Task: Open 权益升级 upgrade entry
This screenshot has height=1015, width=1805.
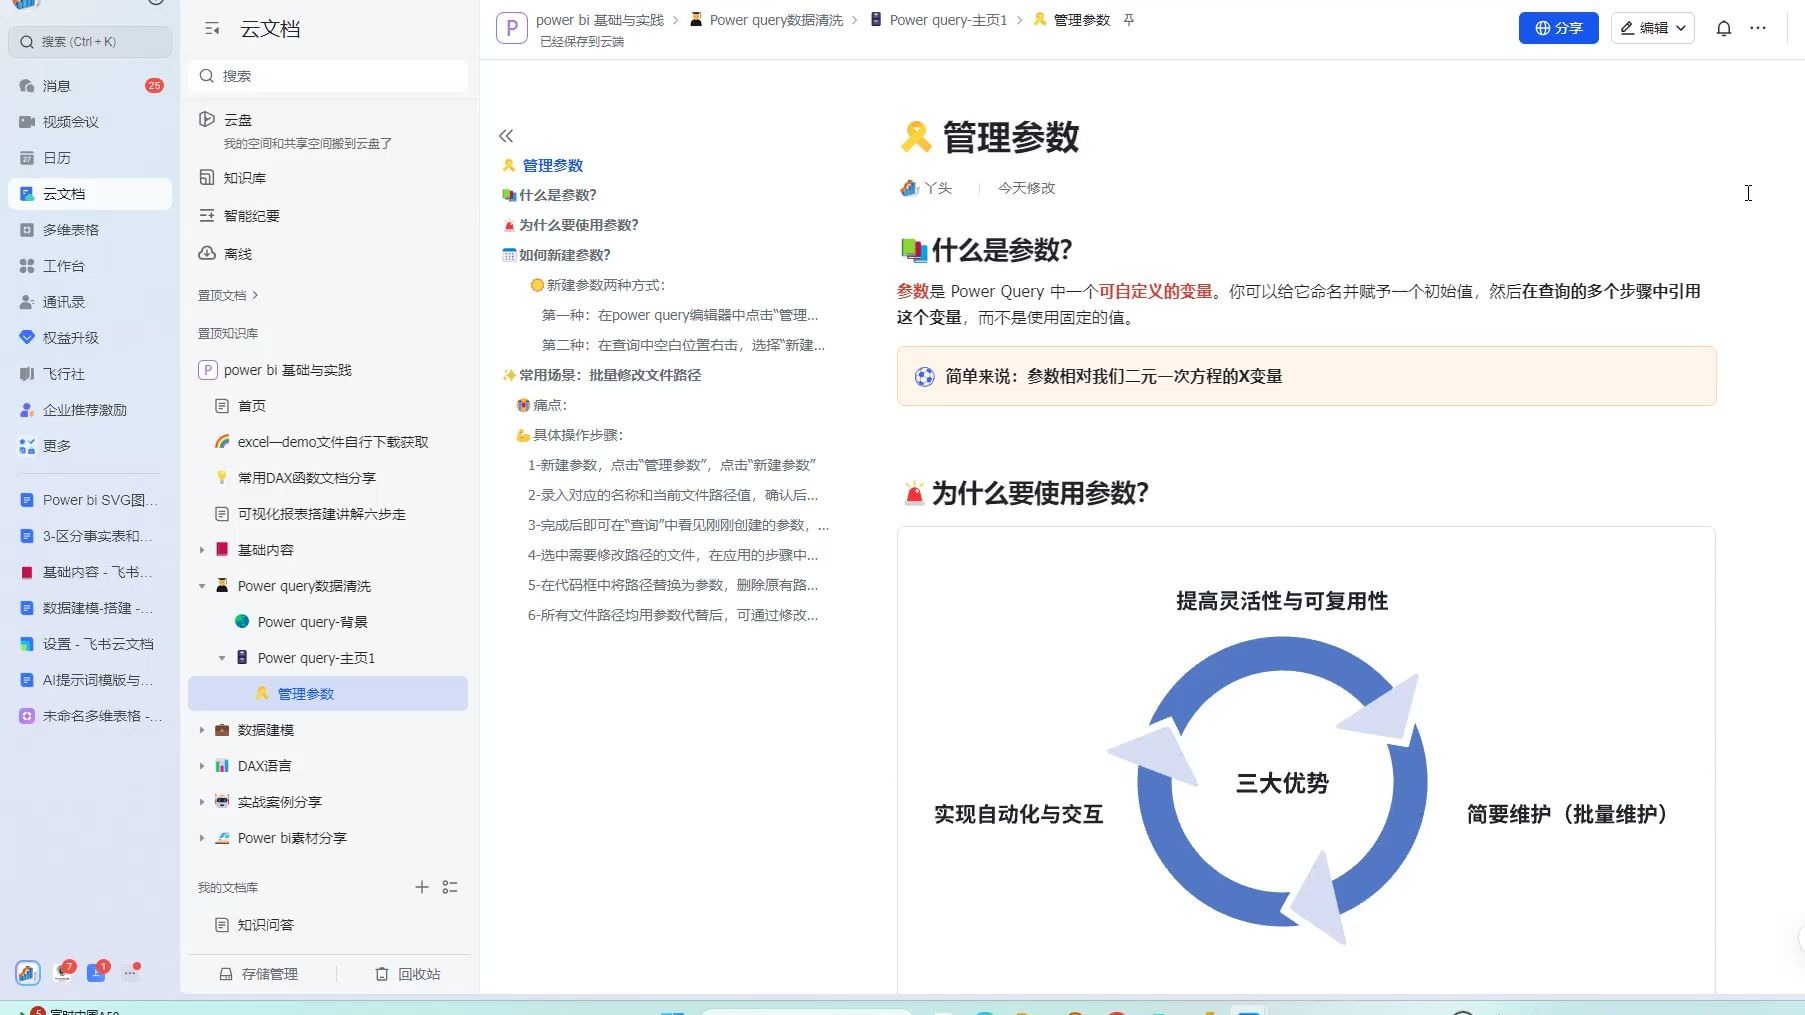Action: click(x=90, y=338)
